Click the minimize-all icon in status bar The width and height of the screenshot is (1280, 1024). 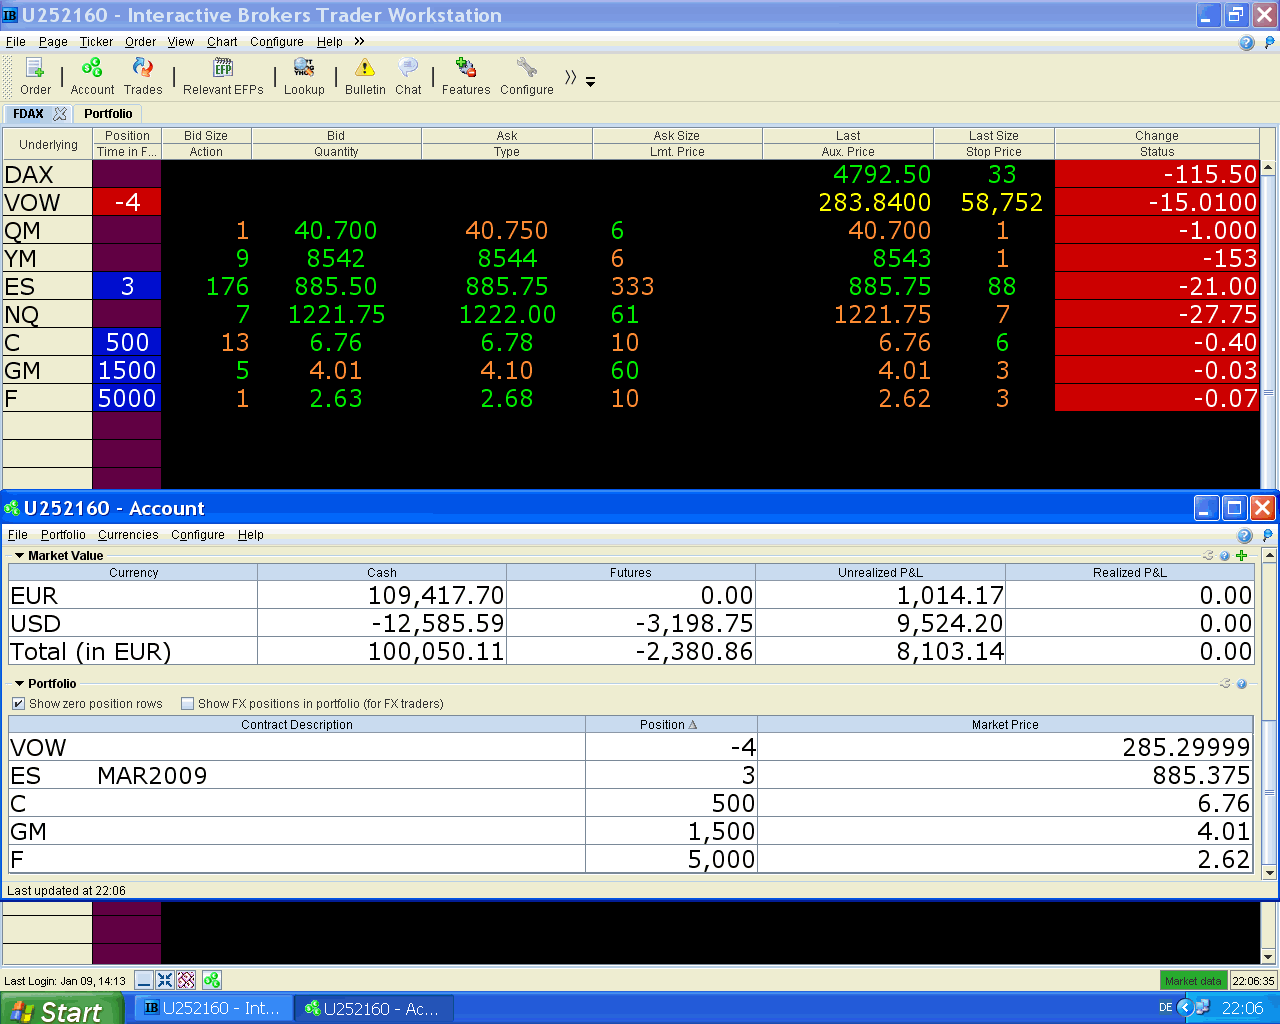click(x=144, y=980)
